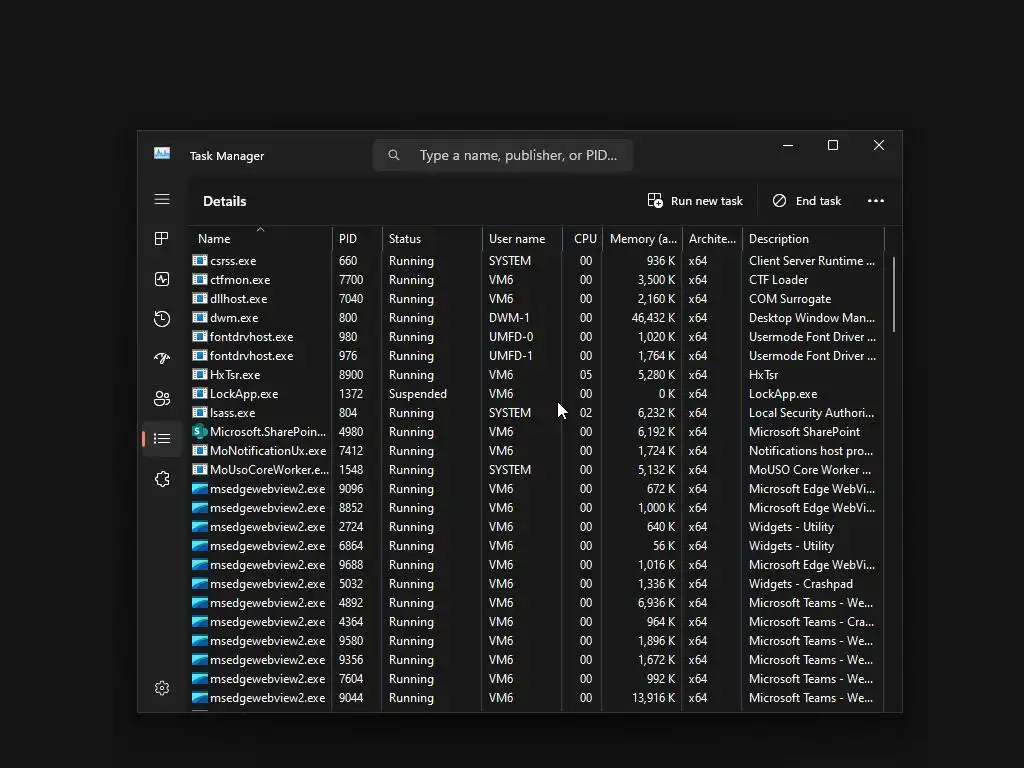
Task: Select msedgewebview2.exe row with PID 9688
Action: 537,564
